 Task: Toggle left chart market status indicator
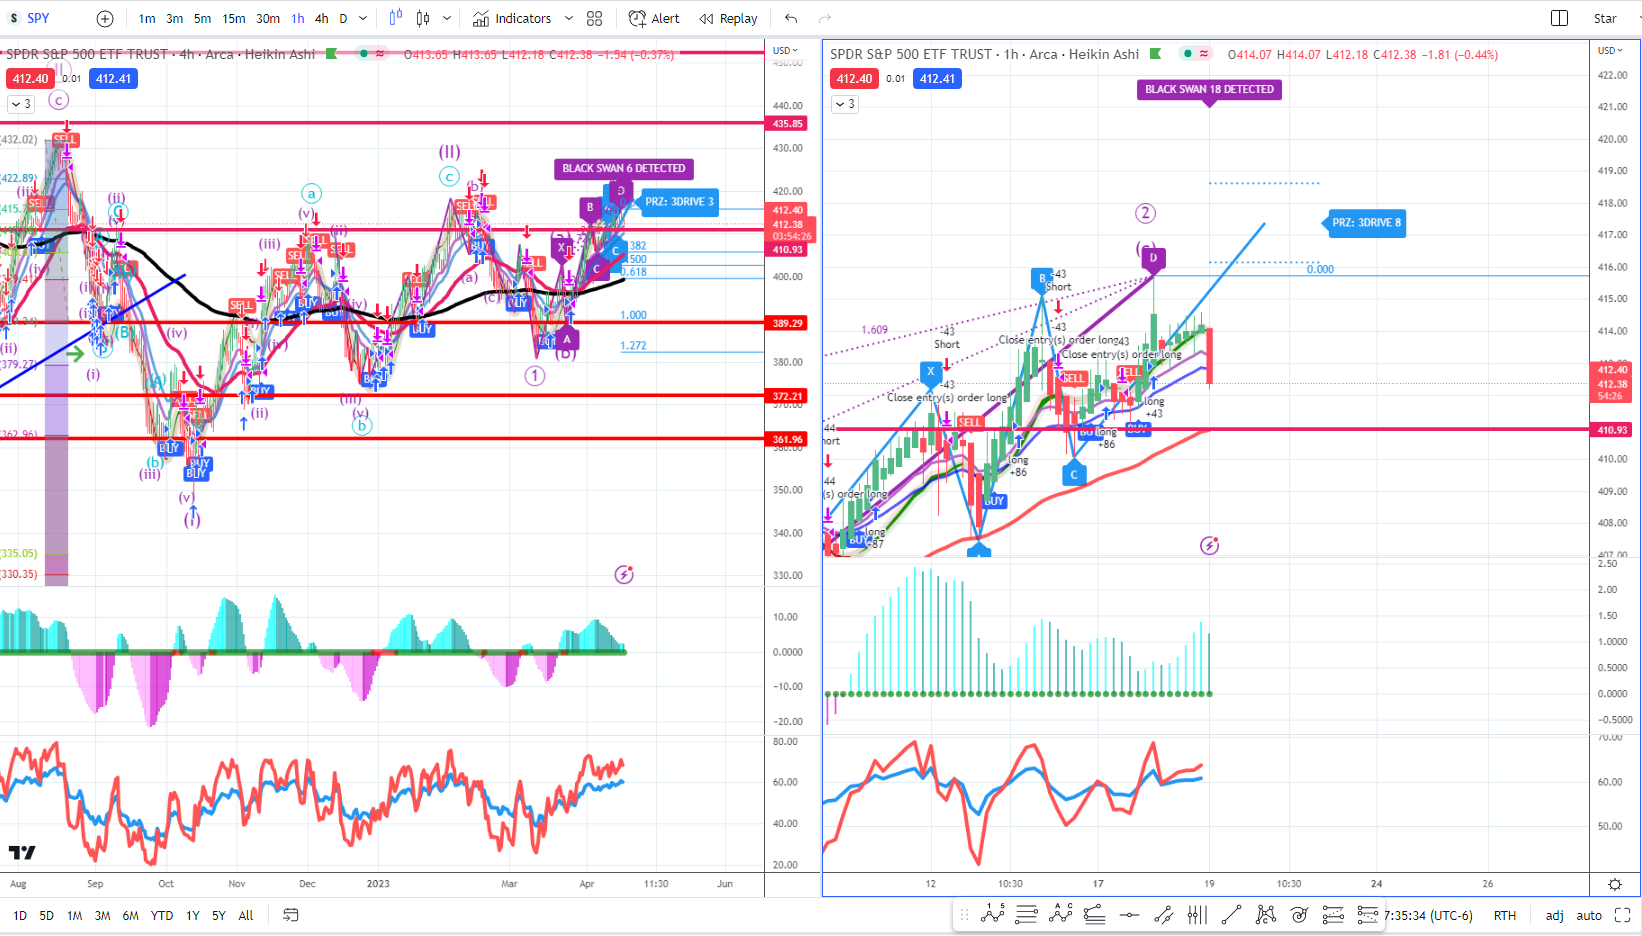(x=364, y=54)
